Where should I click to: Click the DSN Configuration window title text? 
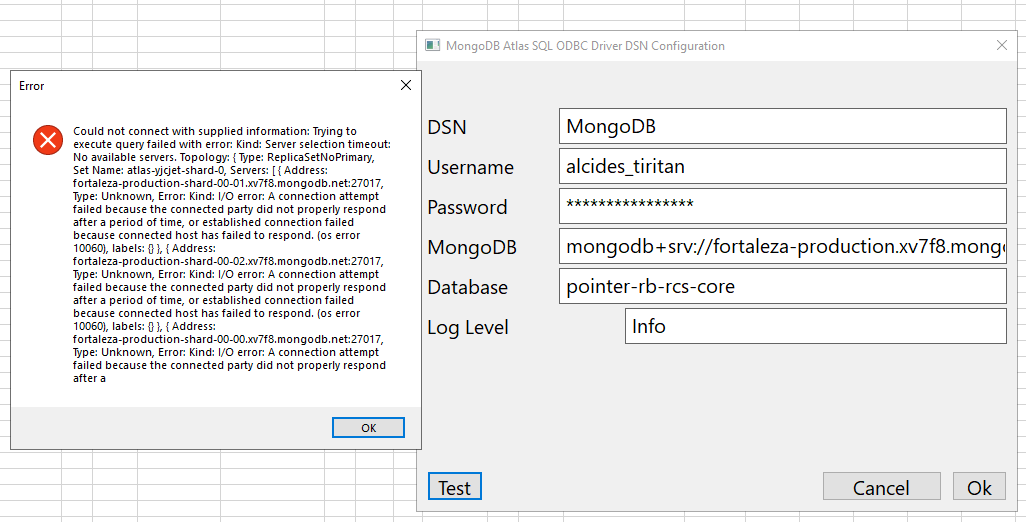click(x=585, y=46)
